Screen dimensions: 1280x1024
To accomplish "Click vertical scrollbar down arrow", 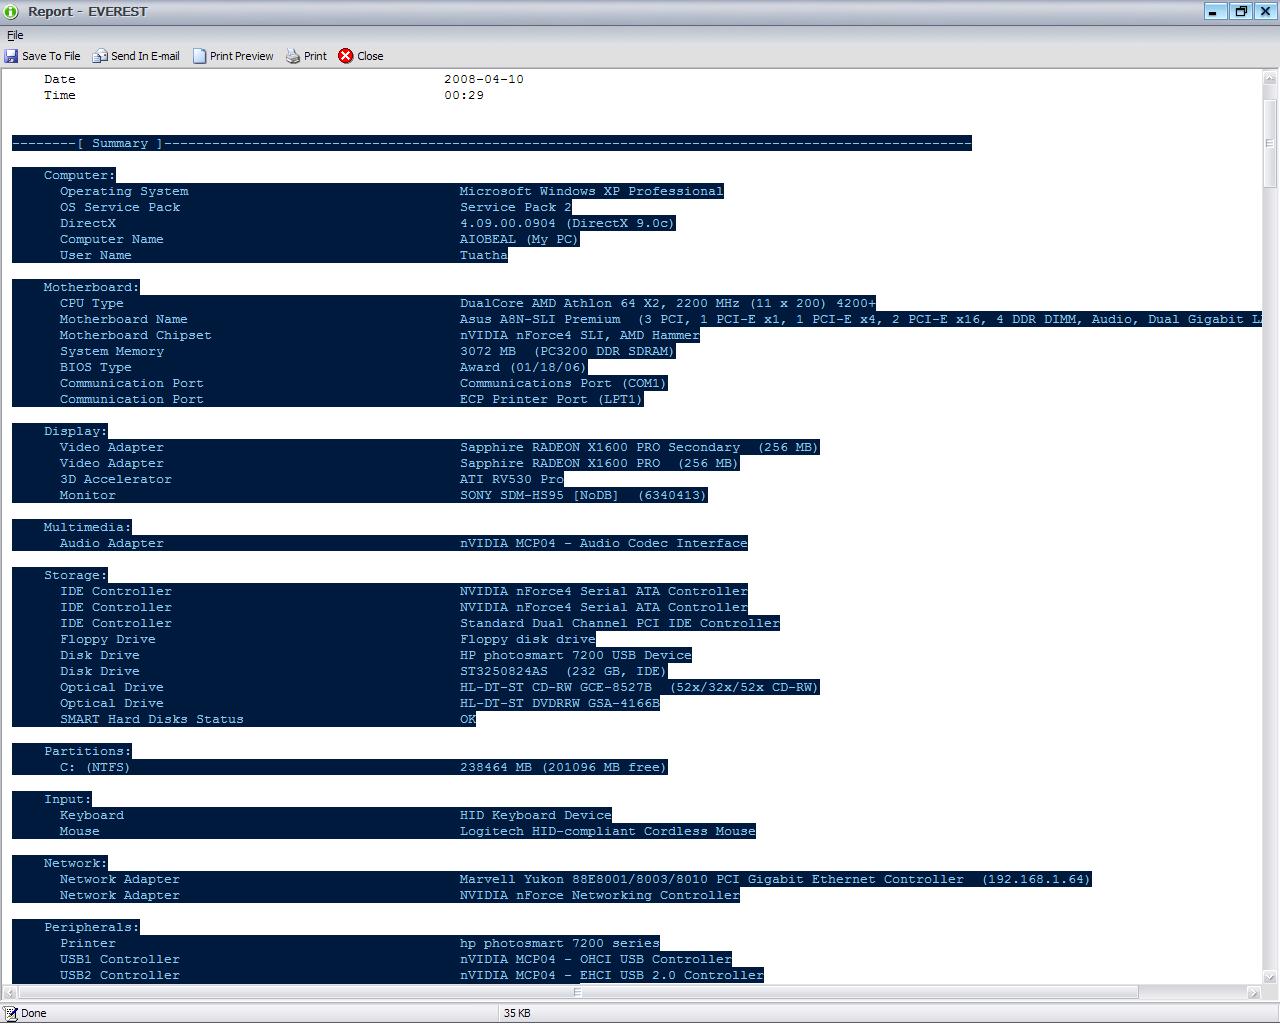I will point(1270,977).
